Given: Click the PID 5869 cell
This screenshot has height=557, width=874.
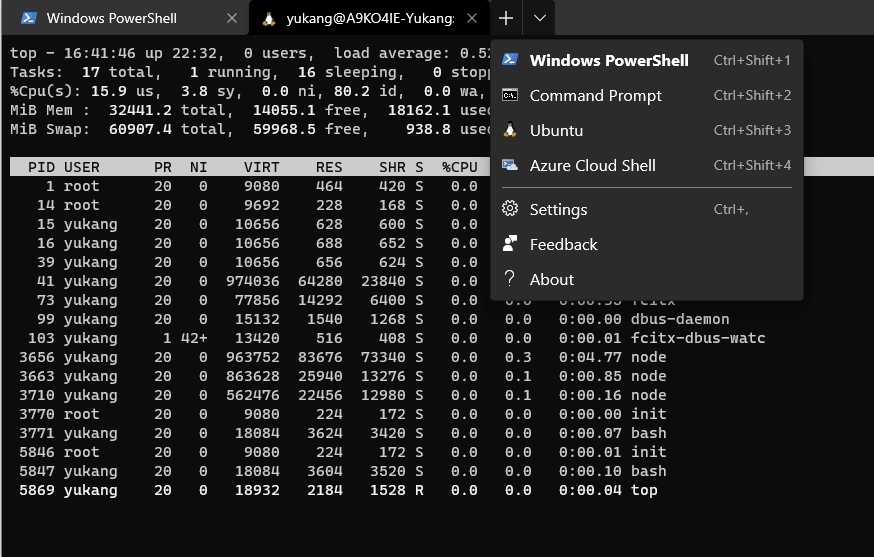Looking at the screenshot, I should (x=37, y=491).
